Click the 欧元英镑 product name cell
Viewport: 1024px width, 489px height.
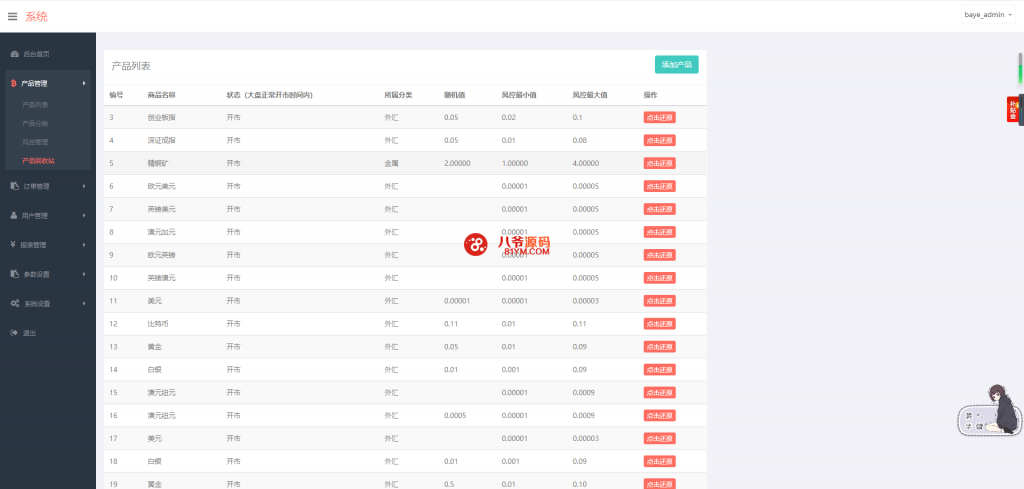click(x=162, y=255)
